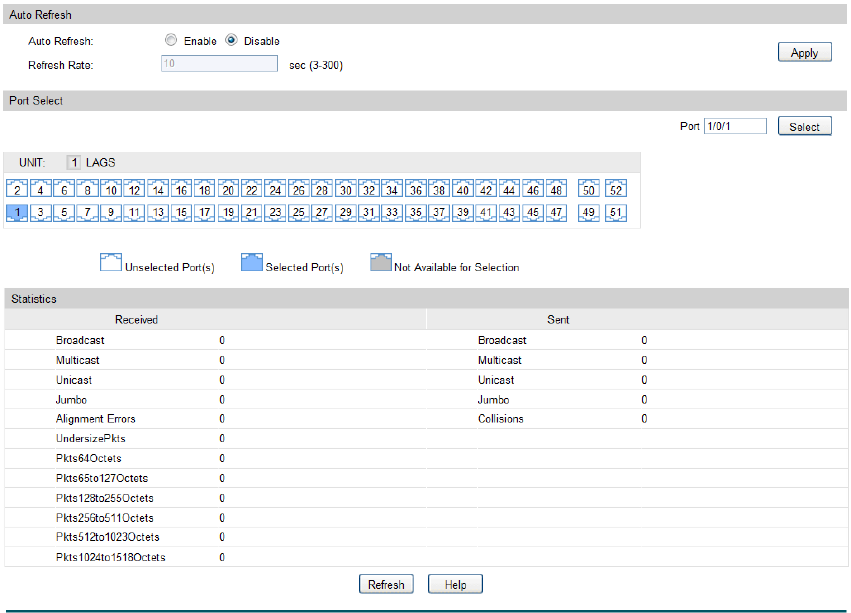Click port 13 icon

coord(158,212)
